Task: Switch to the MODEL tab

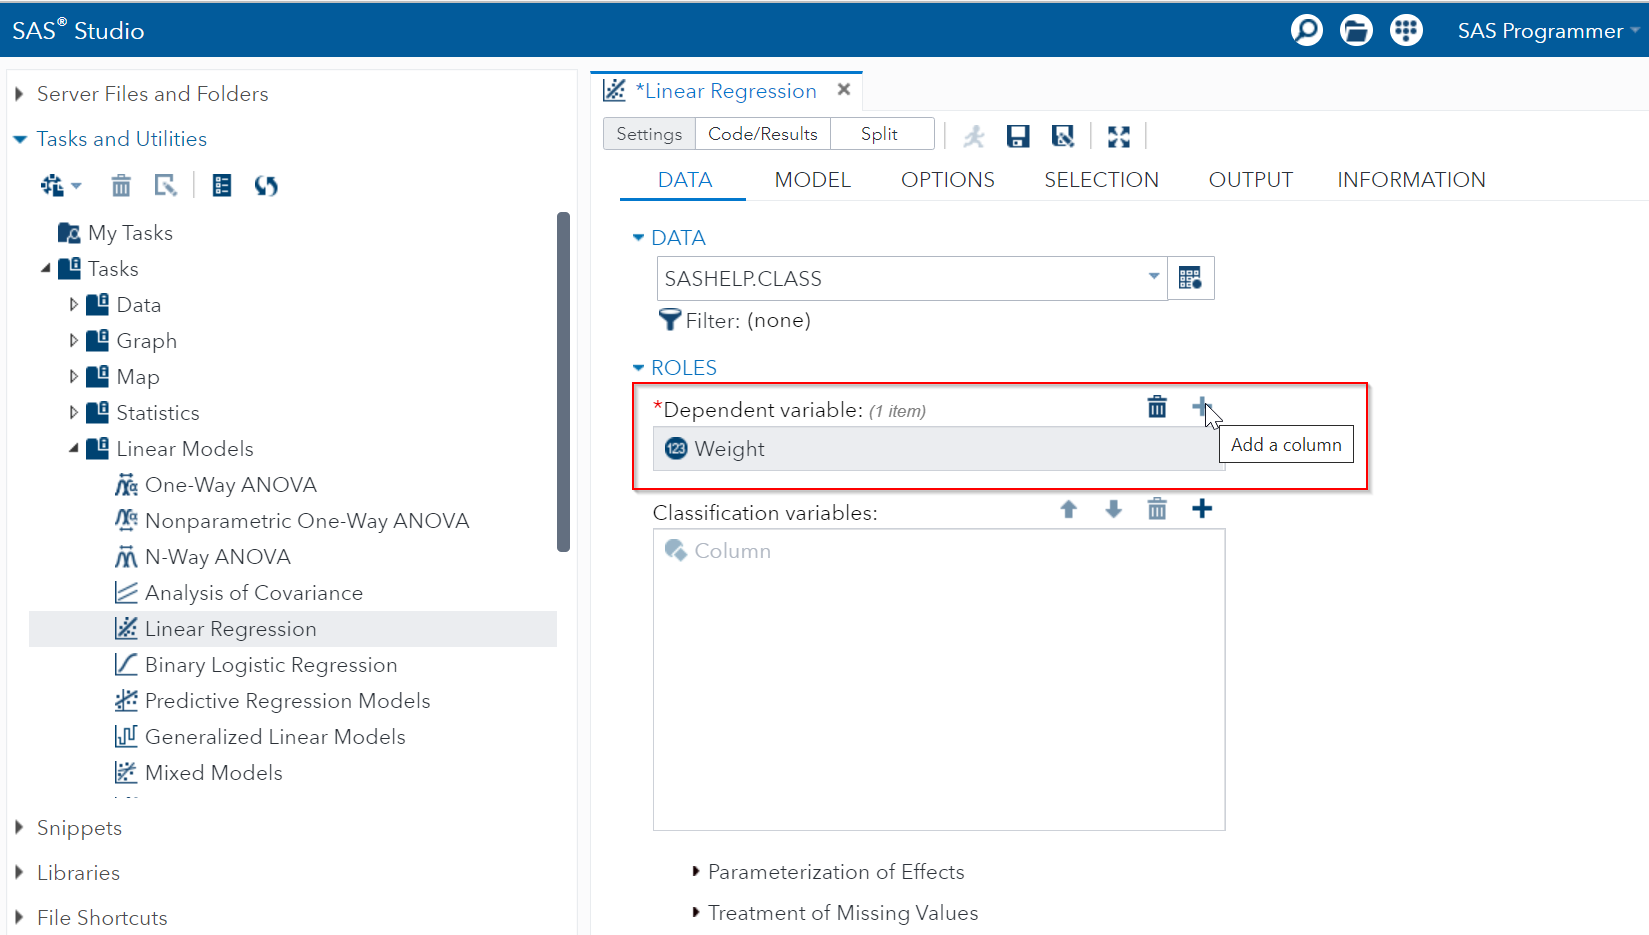Action: [x=812, y=180]
